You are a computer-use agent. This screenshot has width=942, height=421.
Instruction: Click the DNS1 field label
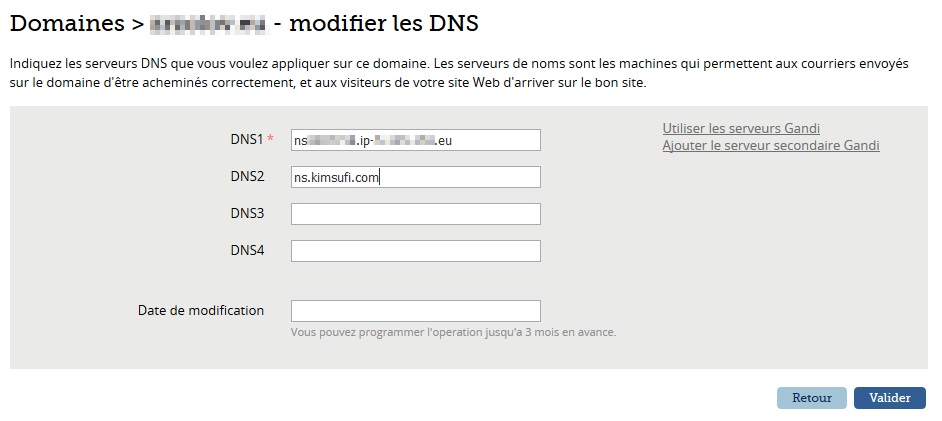pyautogui.click(x=245, y=139)
